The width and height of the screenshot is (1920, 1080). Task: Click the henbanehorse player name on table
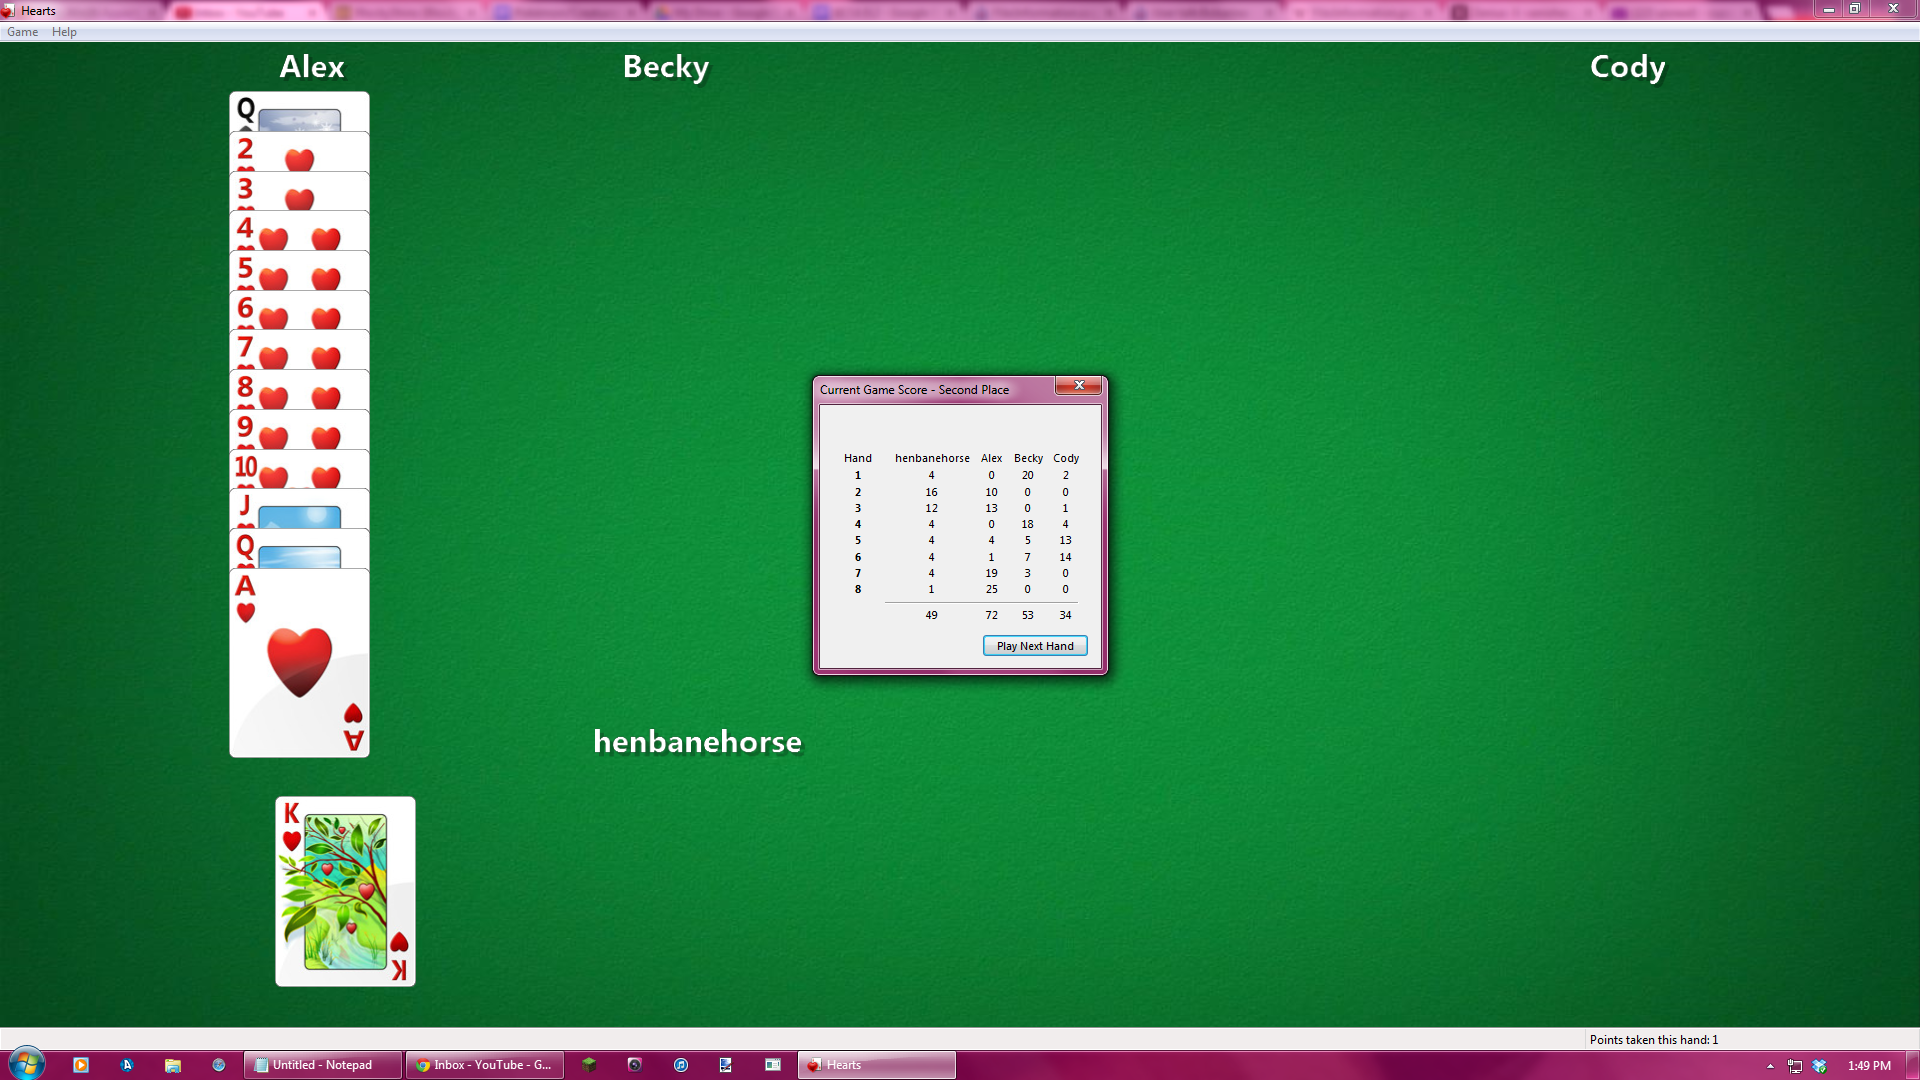pos(697,742)
